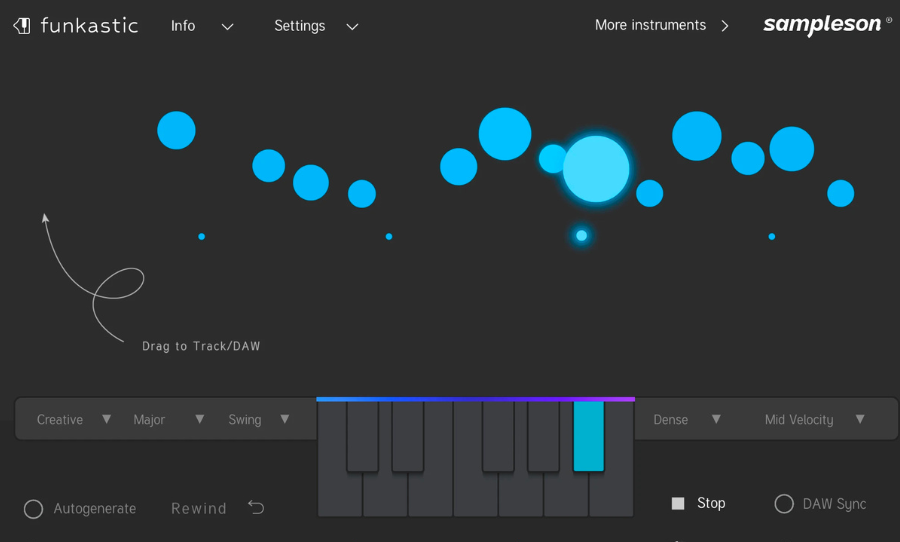The height and width of the screenshot is (542, 900).
Task: Click the last note bubble on the right
Action: pos(840,193)
